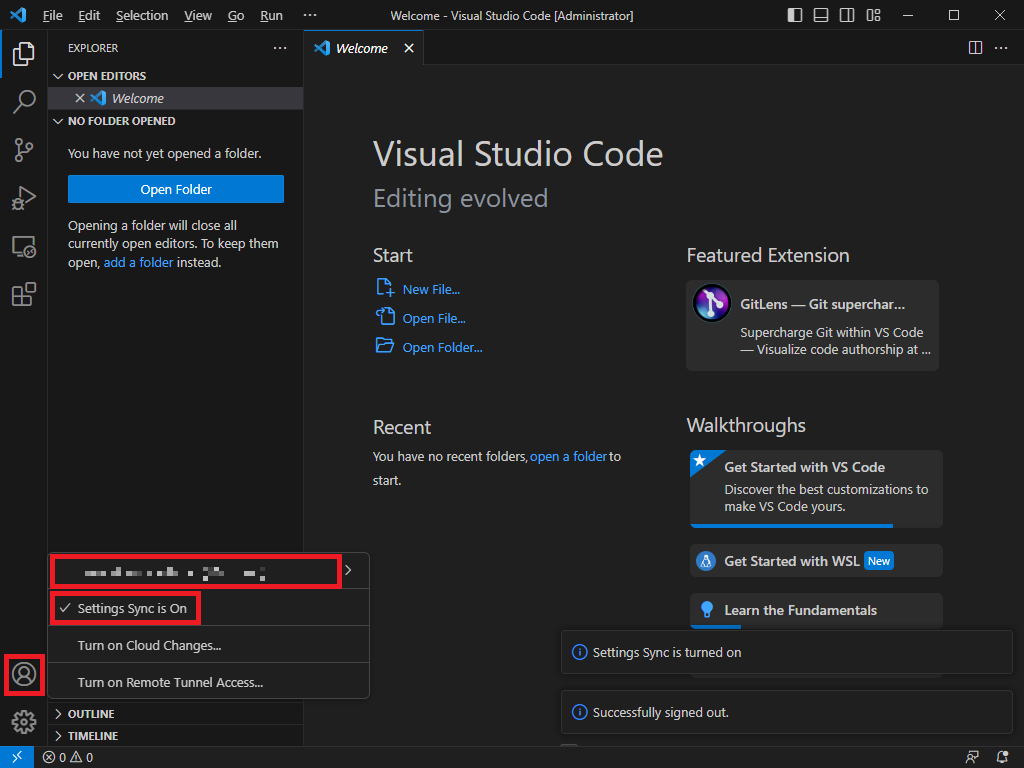Open the Run and Debug view
This screenshot has height=768, width=1024.
click(x=24, y=198)
